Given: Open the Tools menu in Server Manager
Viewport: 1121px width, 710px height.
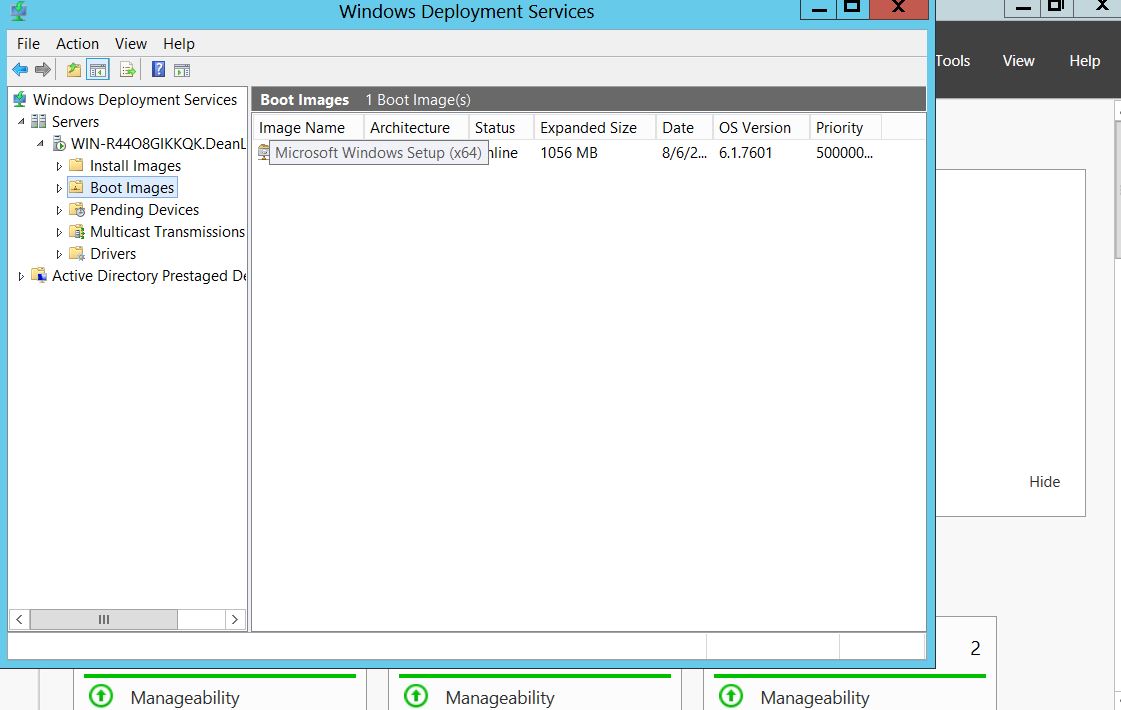Looking at the screenshot, I should click(953, 61).
